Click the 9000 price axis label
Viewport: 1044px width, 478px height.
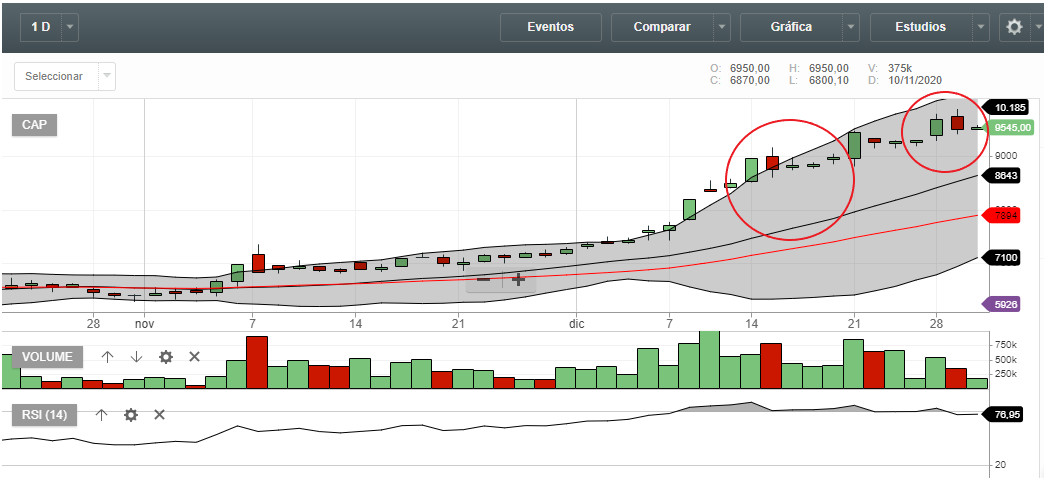pos(1005,156)
